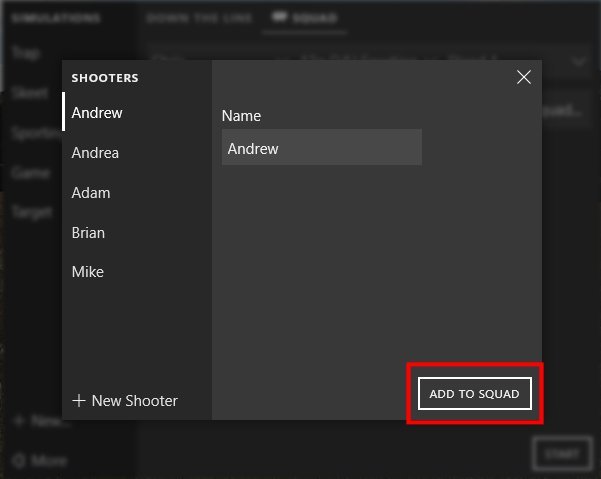
Task: Click the plus icon for New Shooter
Action: (x=79, y=401)
